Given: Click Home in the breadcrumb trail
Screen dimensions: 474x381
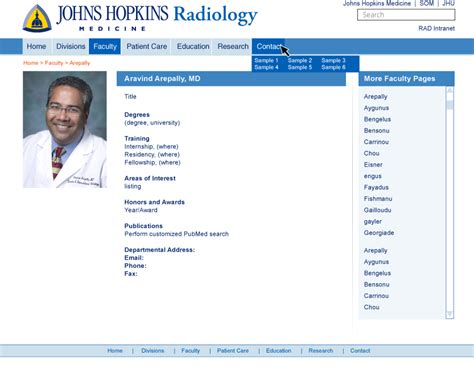Looking at the screenshot, I should pos(30,63).
